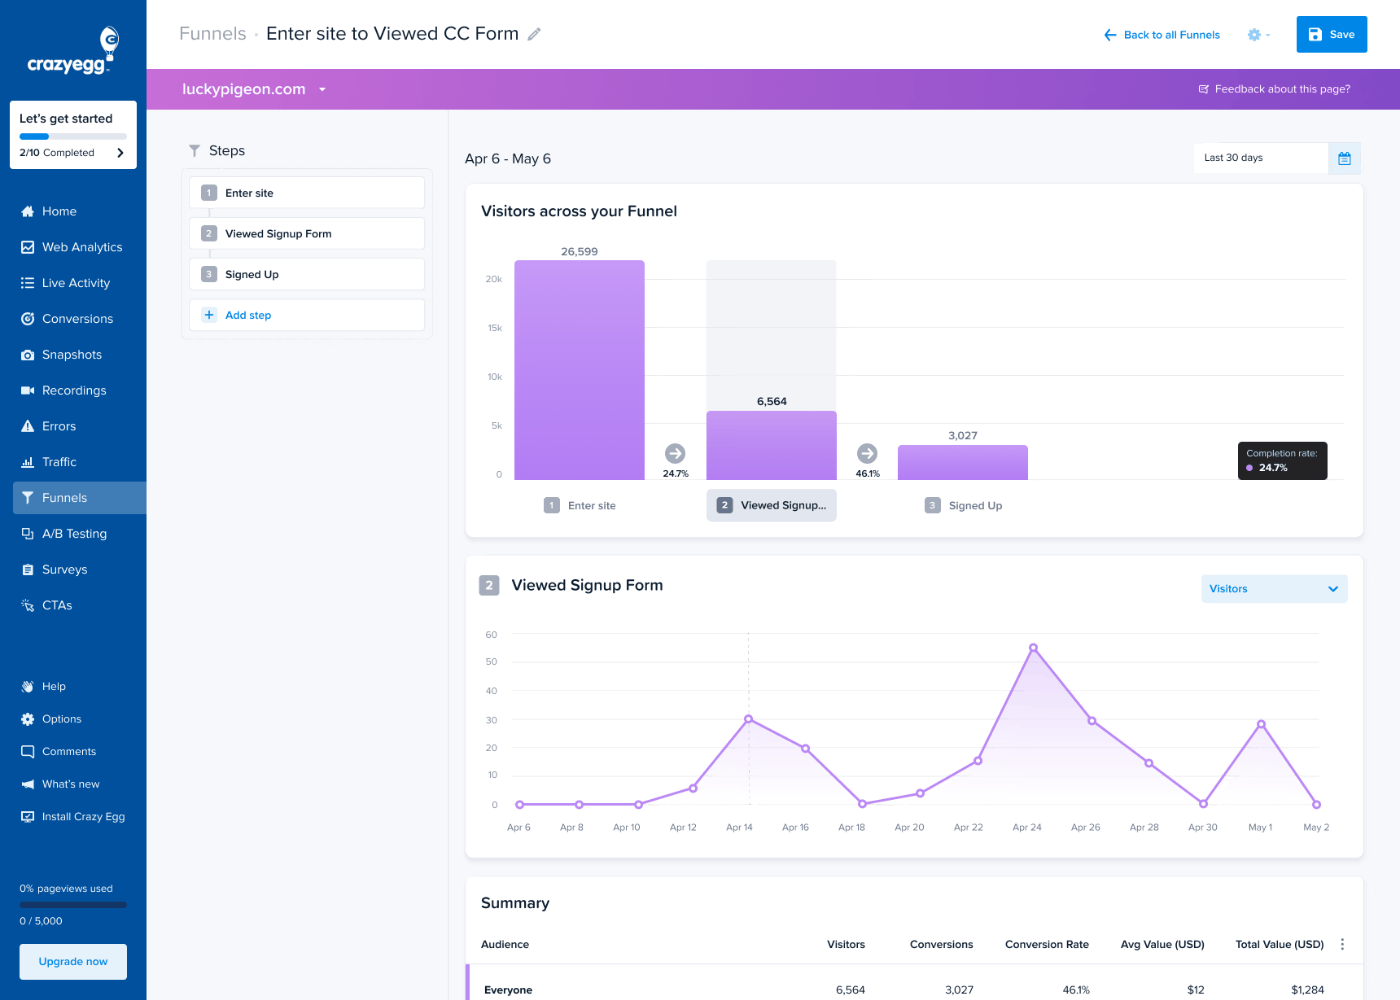Open the luckypigeon.com site selector
Image resolution: width=1400 pixels, height=1000 pixels.
(x=254, y=89)
